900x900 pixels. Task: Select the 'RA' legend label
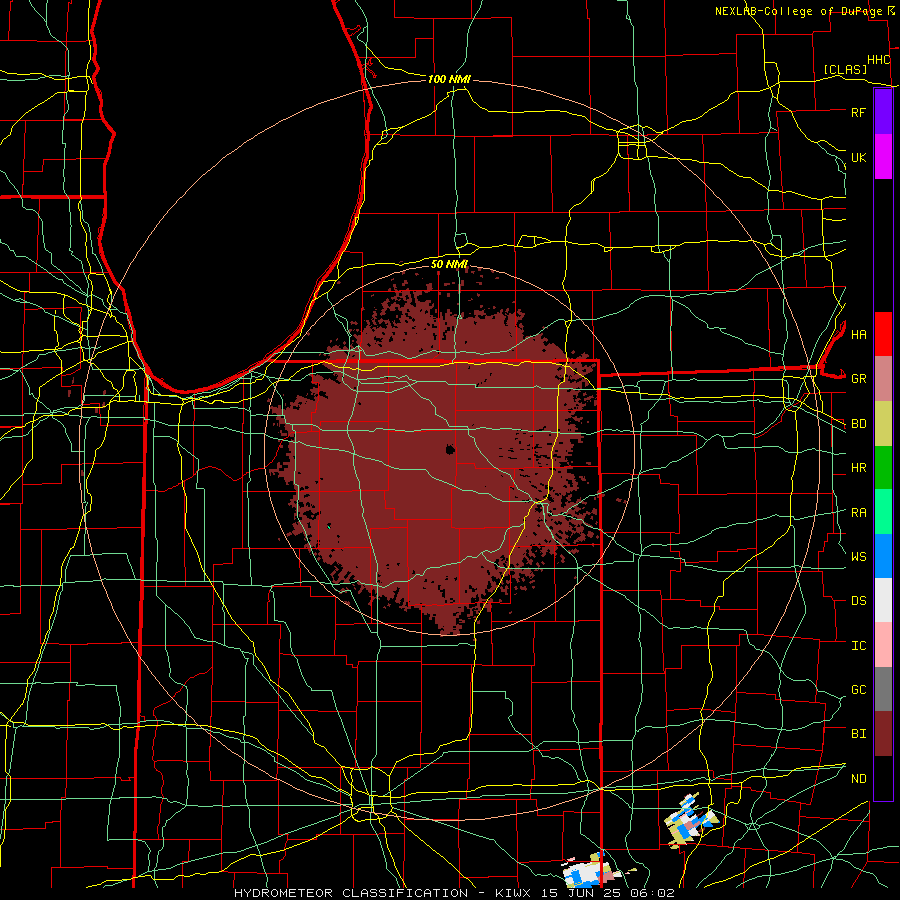point(858,513)
